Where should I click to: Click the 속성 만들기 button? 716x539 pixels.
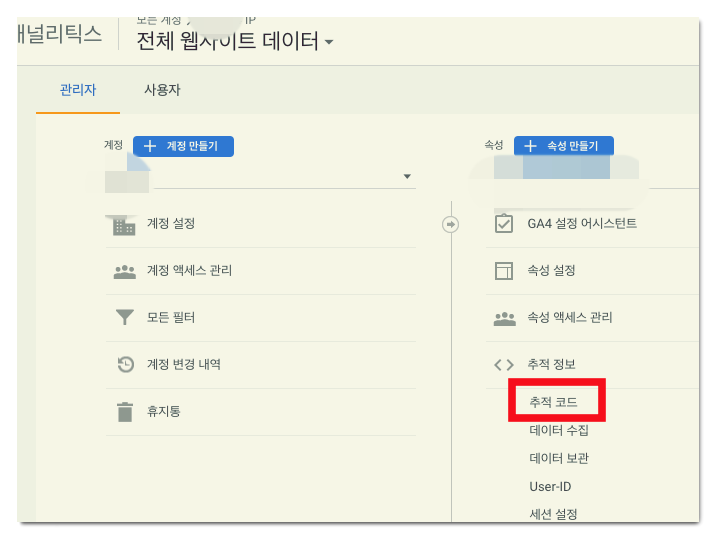563,146
